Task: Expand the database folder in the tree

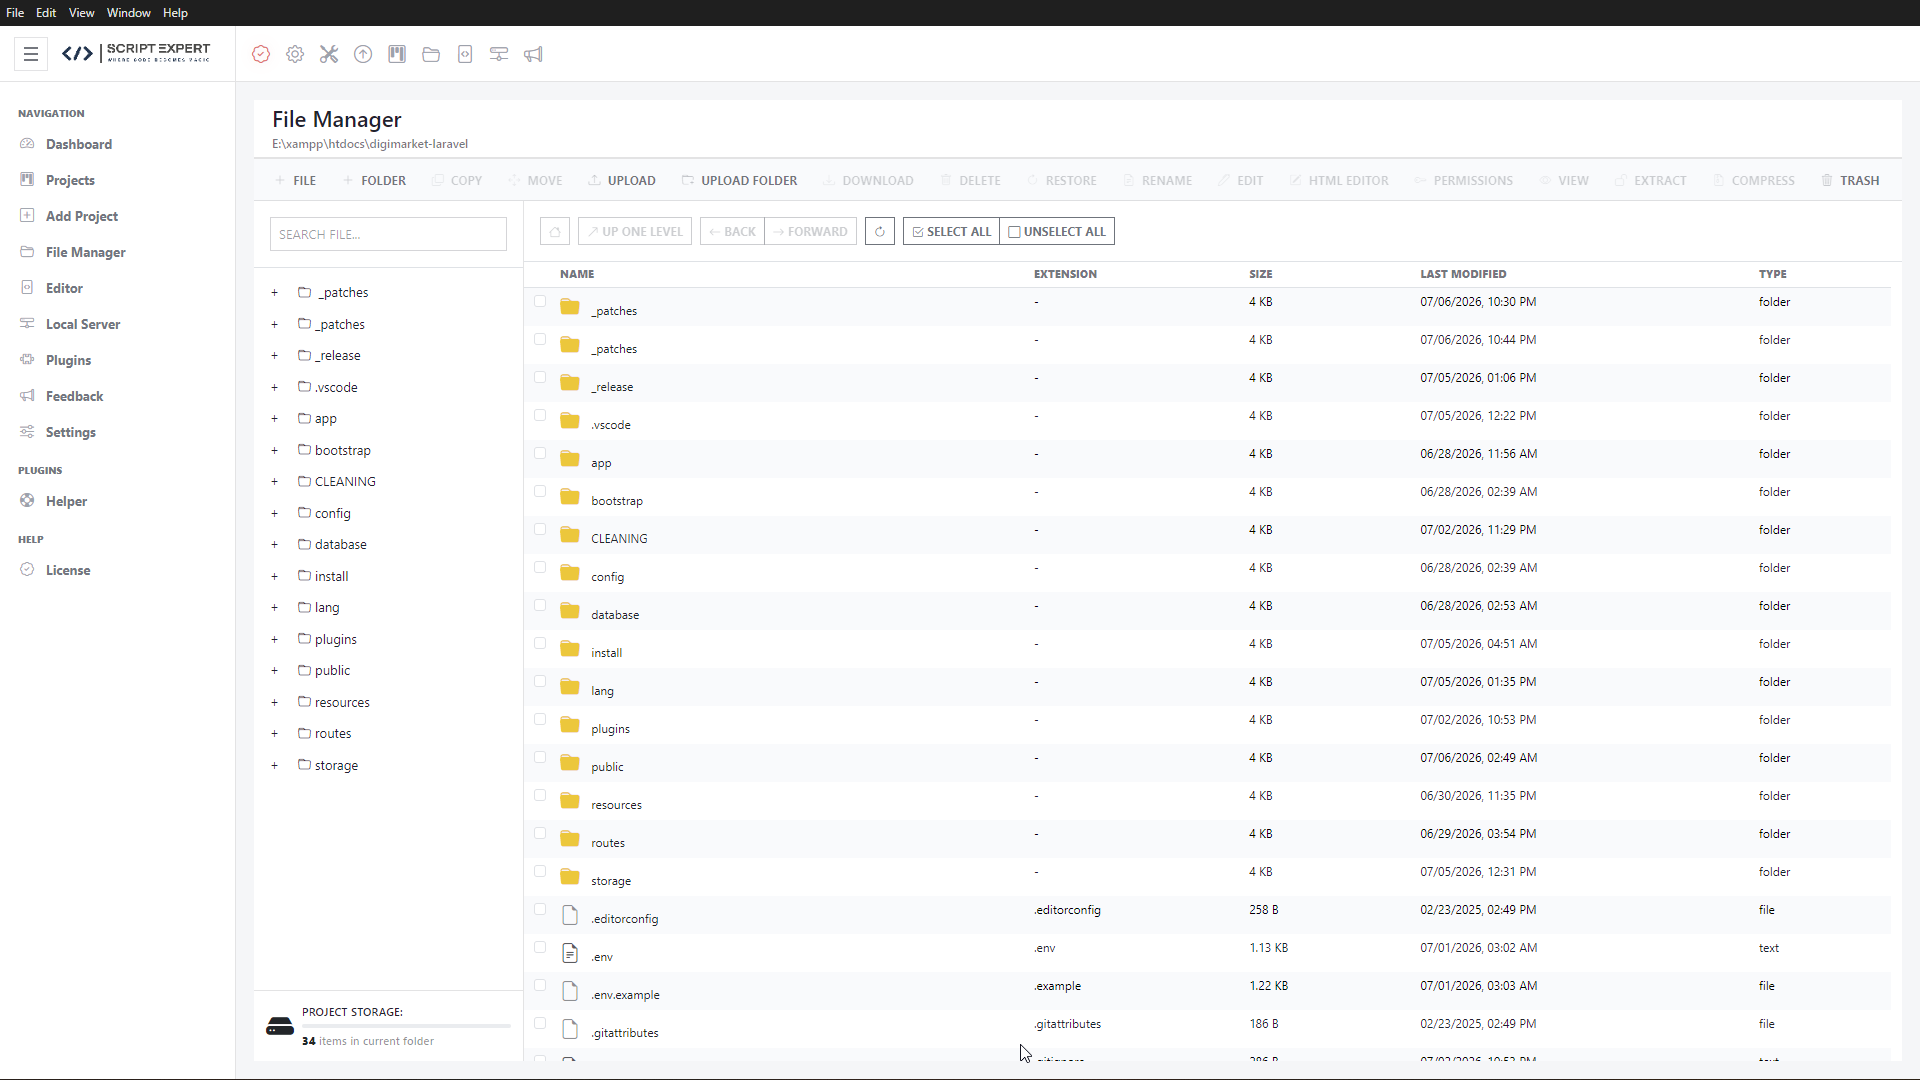Action: [274, 545]
